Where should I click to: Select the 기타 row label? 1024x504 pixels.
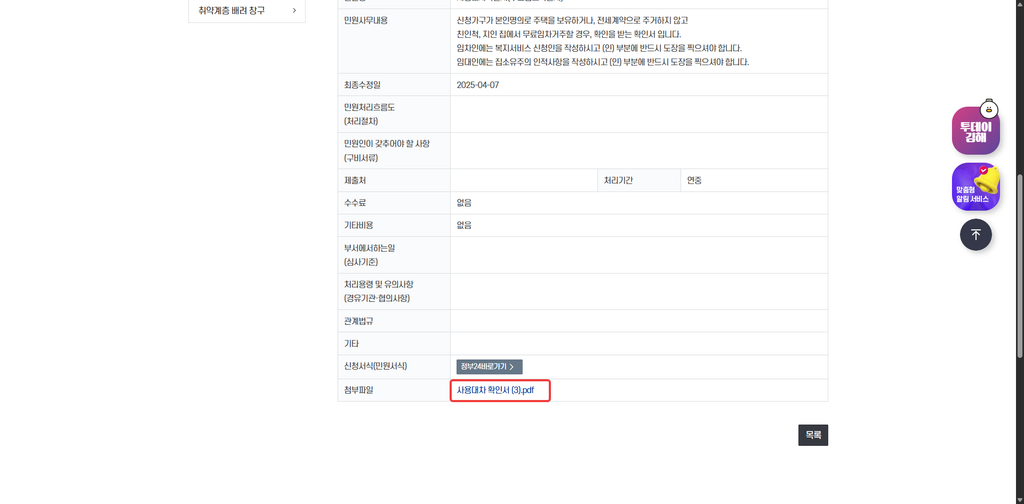click(x=351, y=343)
